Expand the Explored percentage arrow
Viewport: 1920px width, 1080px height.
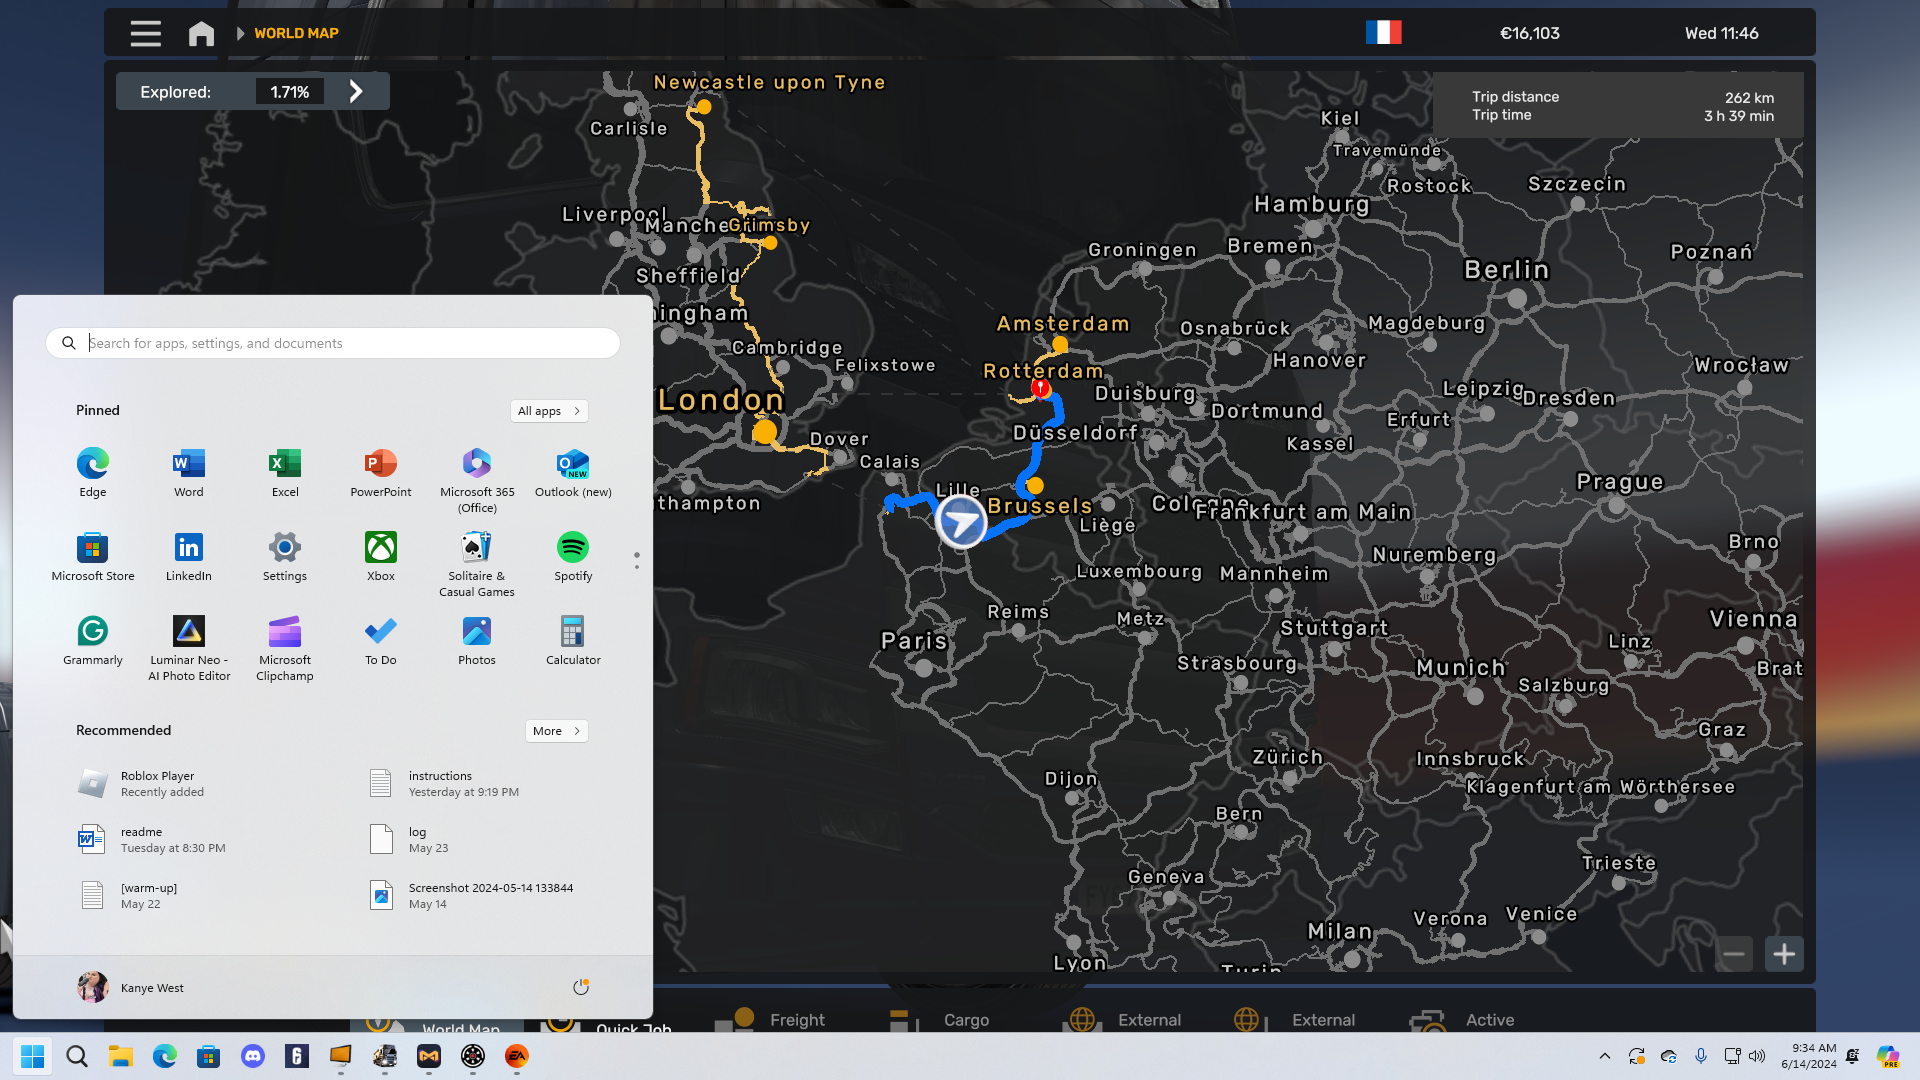[356, 91]
